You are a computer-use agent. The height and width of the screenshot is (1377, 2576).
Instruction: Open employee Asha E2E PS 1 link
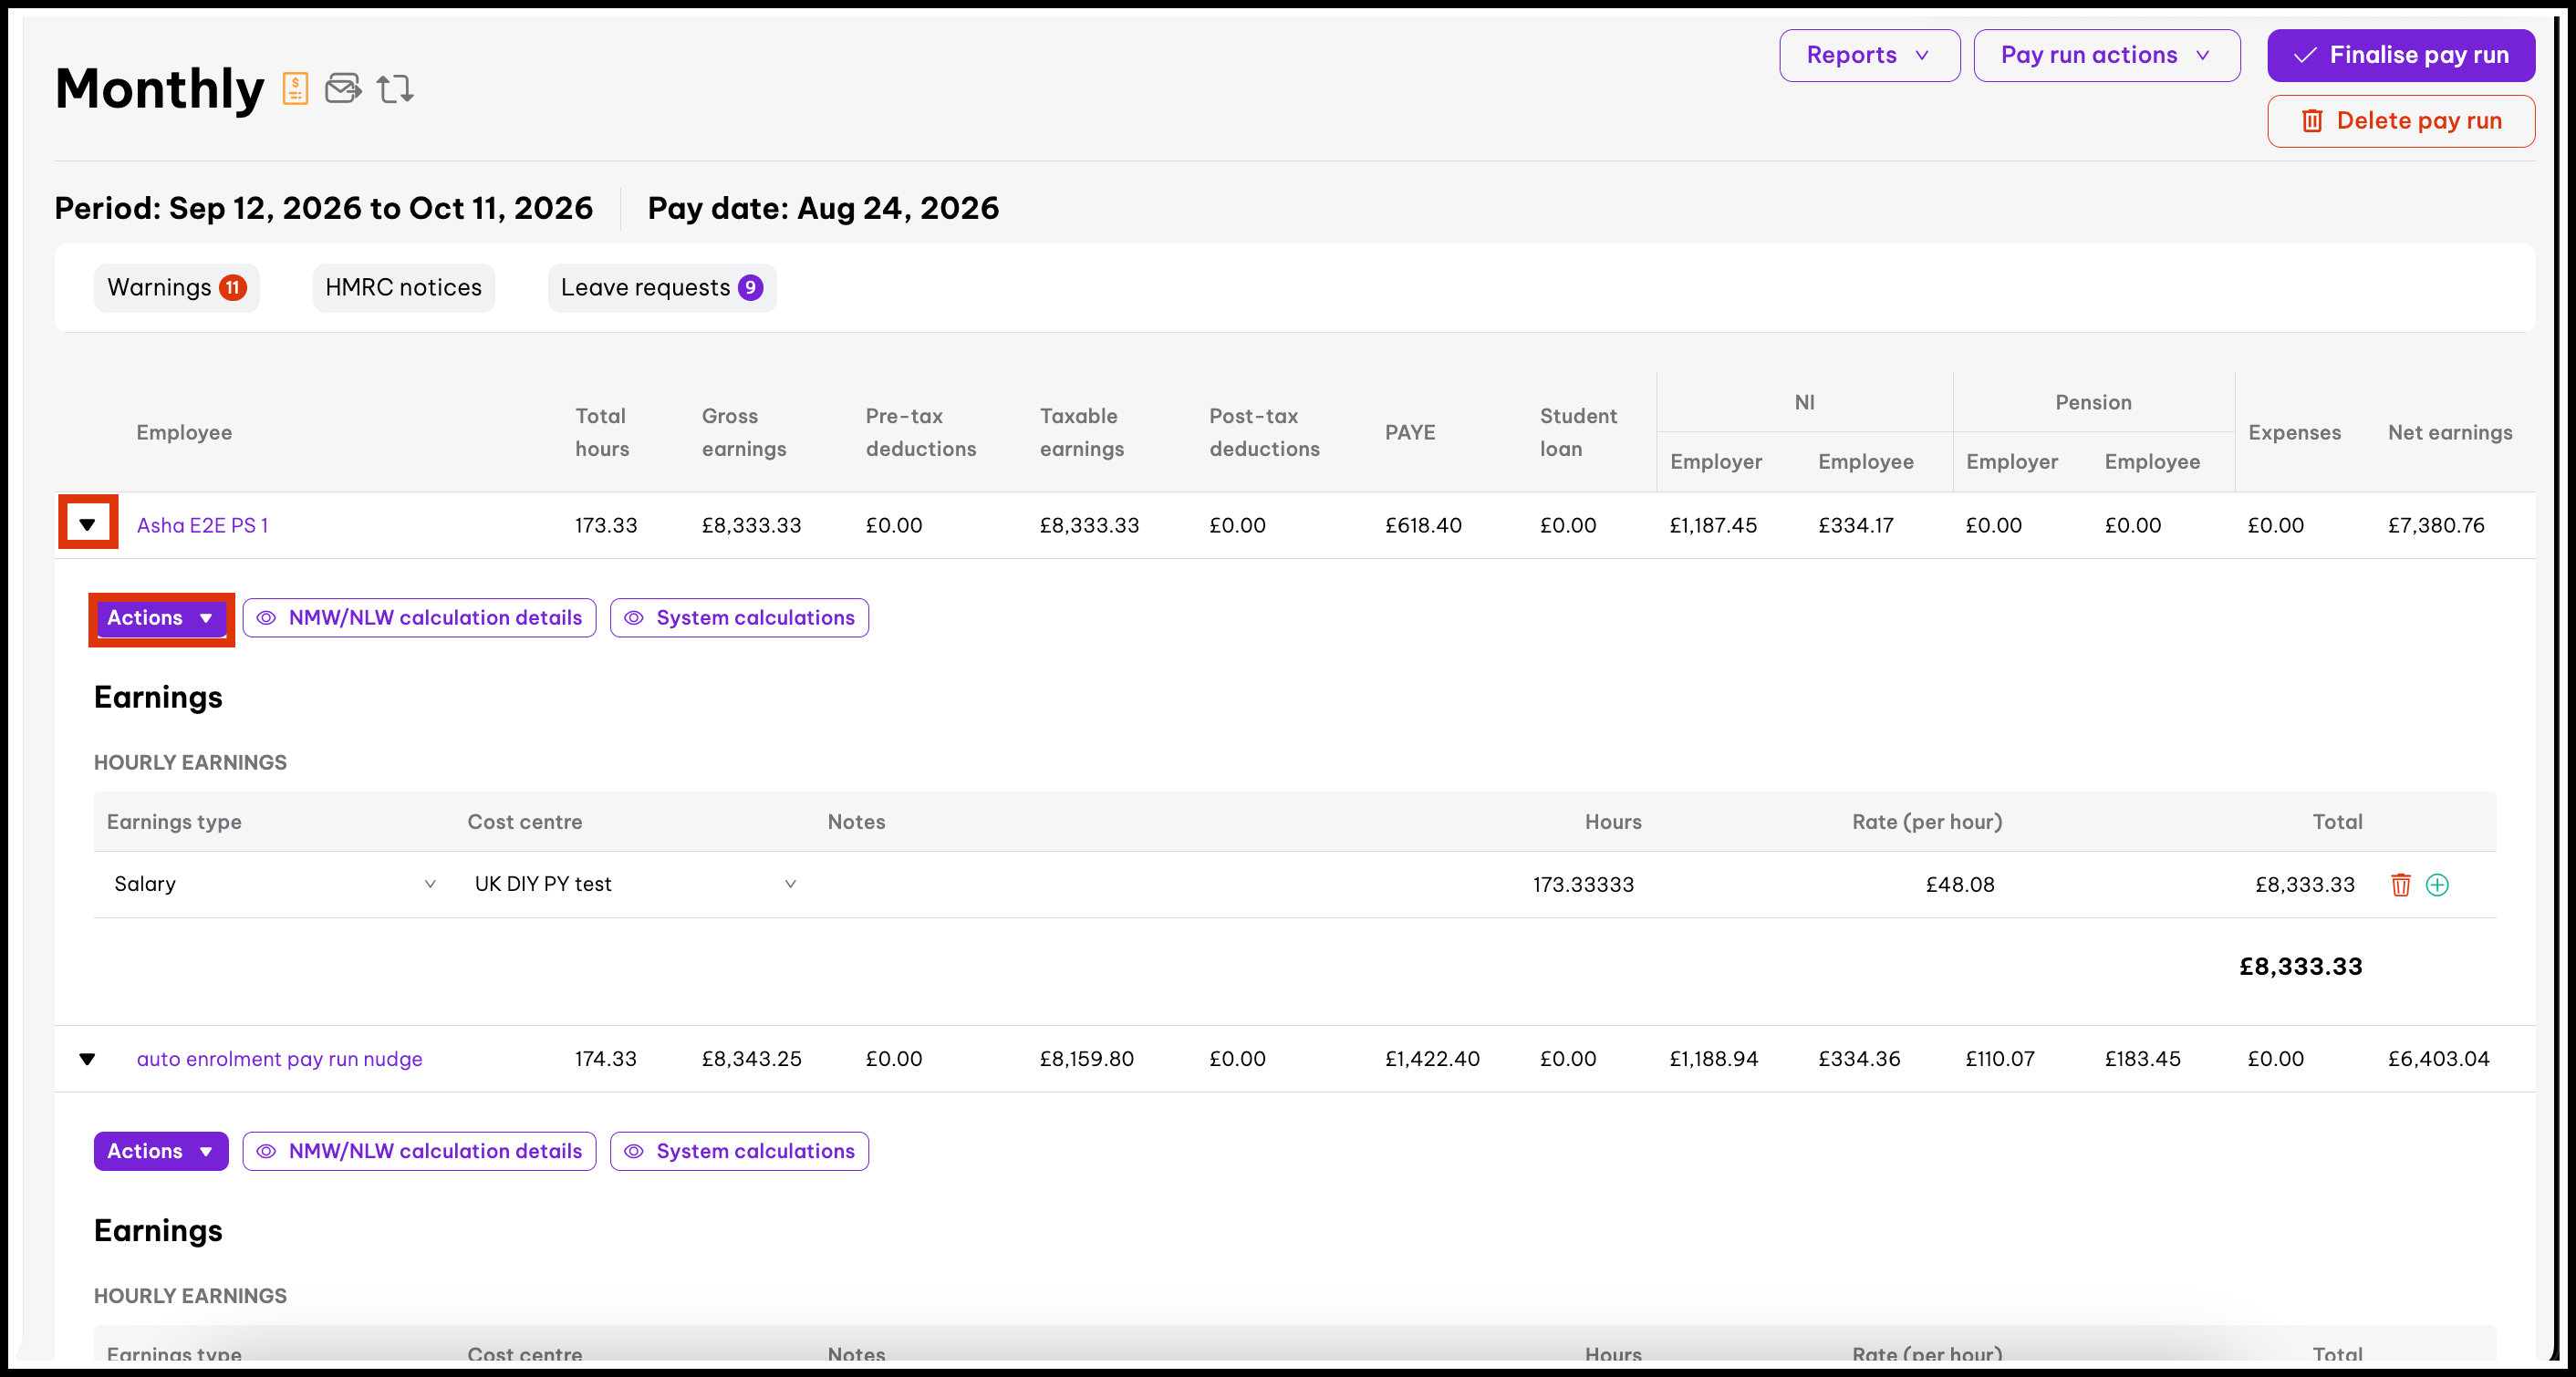203,525
